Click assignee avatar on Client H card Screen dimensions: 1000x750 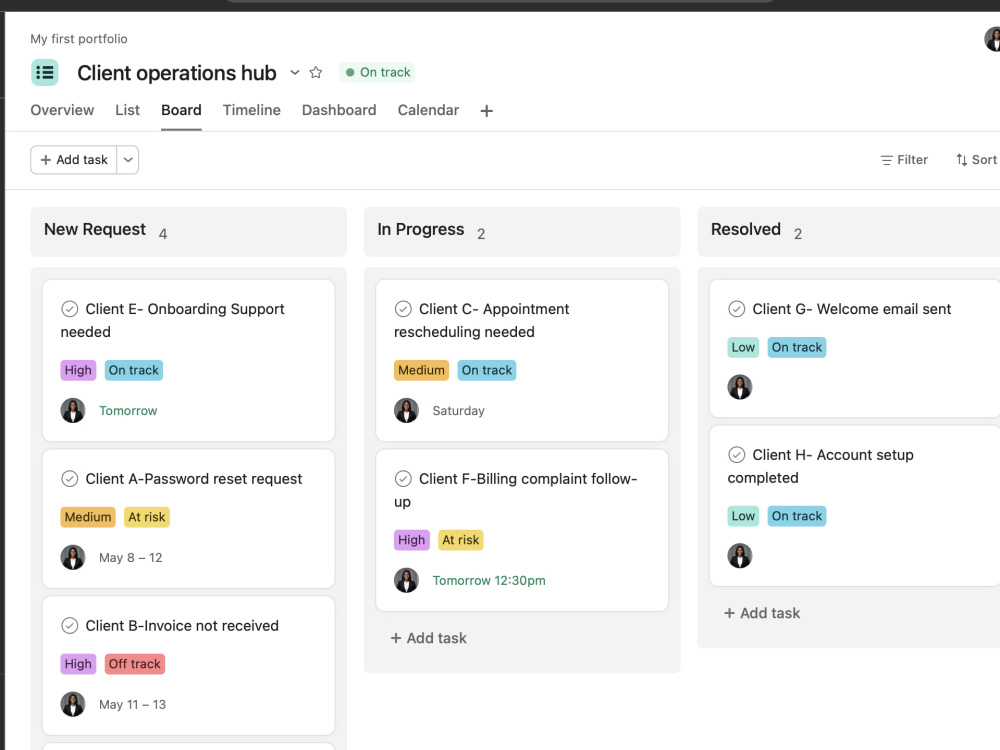point(740,556)
